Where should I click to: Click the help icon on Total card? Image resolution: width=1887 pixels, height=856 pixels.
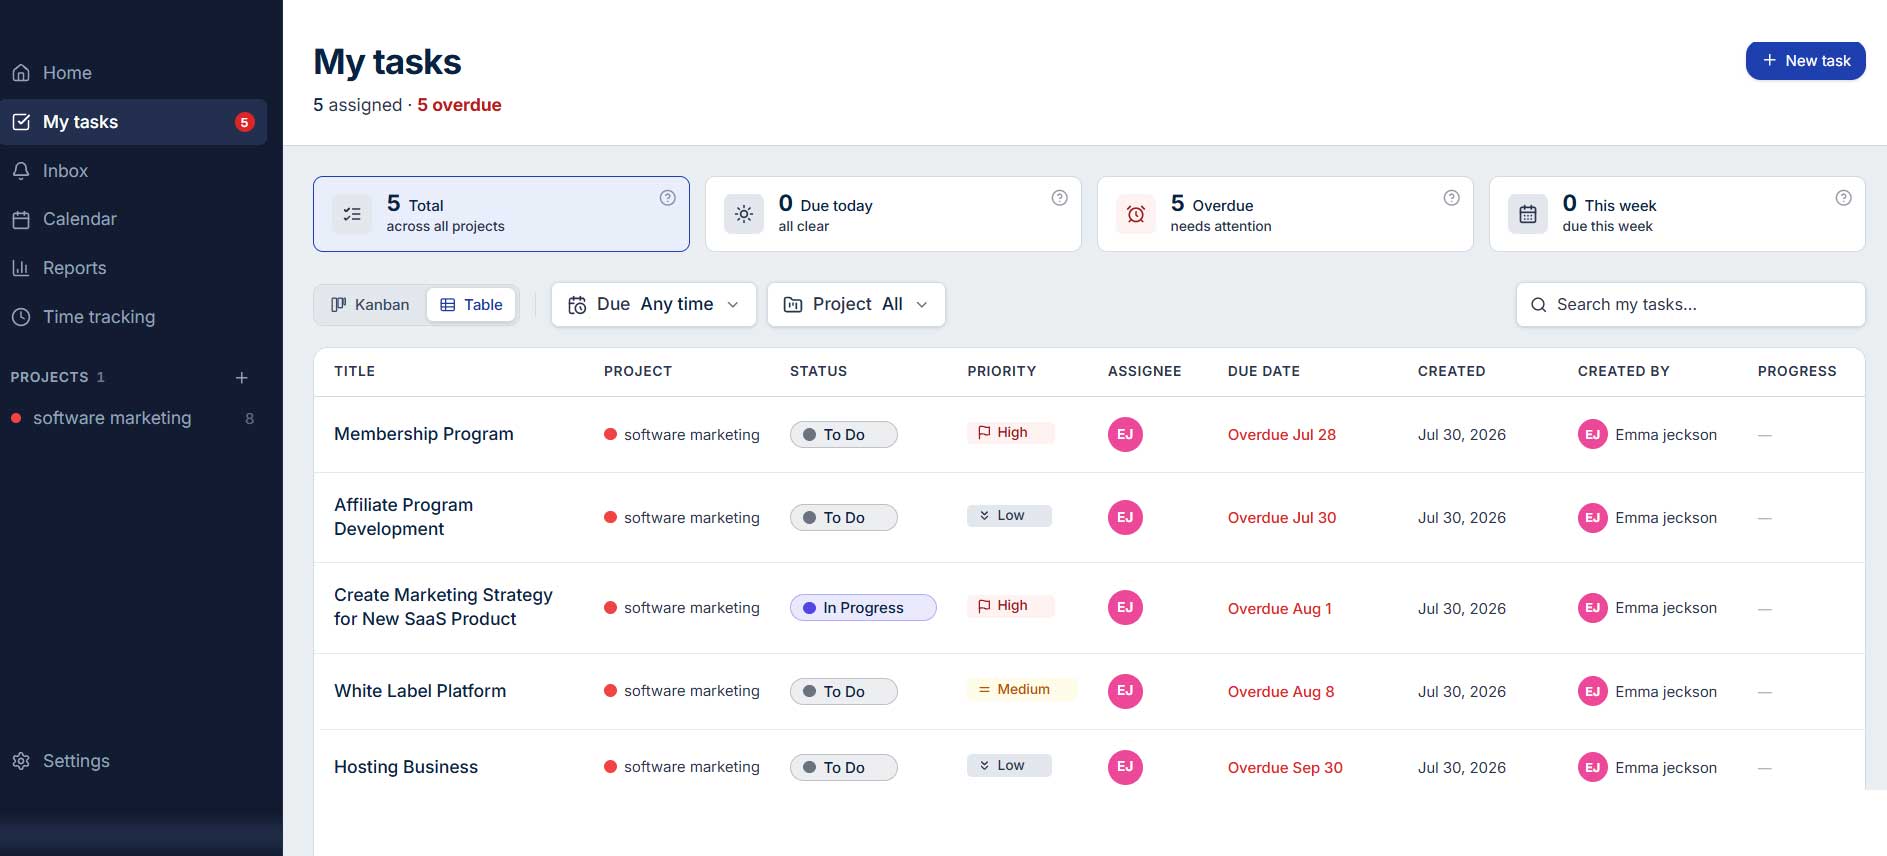667,198
